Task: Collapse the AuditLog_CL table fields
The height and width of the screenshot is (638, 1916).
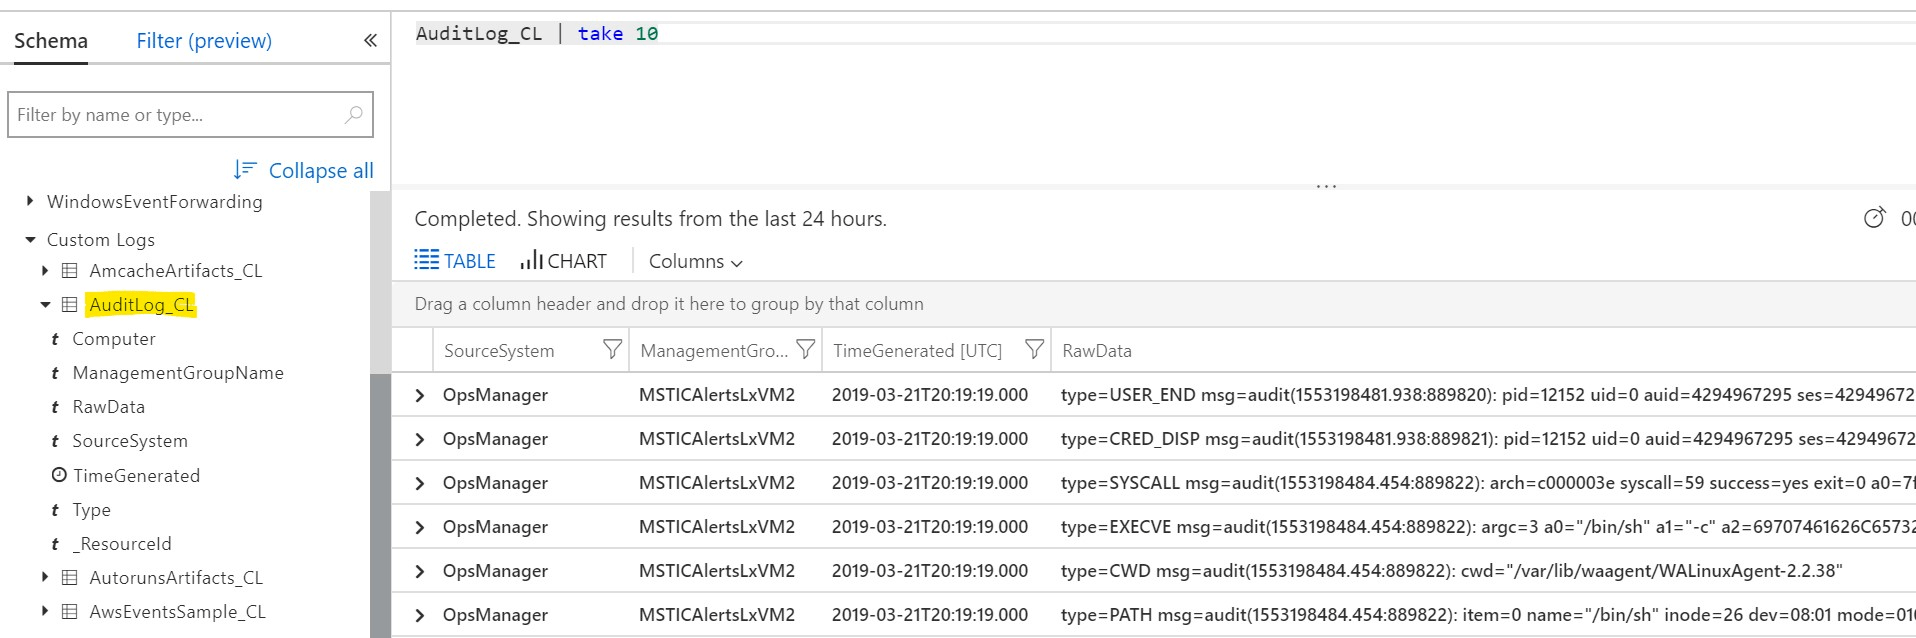Action: point(45,305)
